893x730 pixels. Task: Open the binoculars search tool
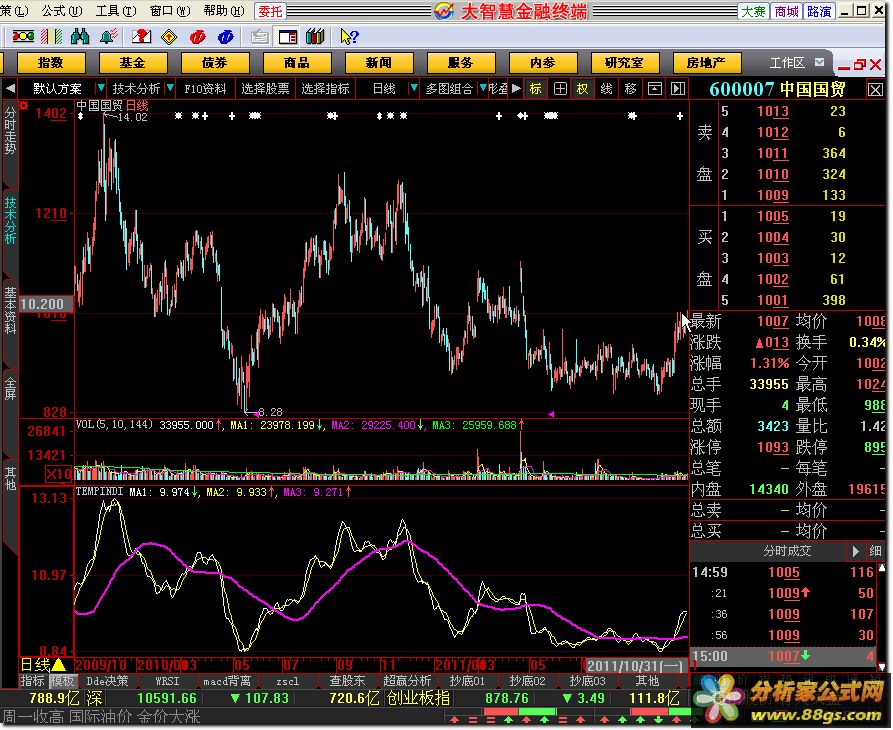[x=80, y=37]
